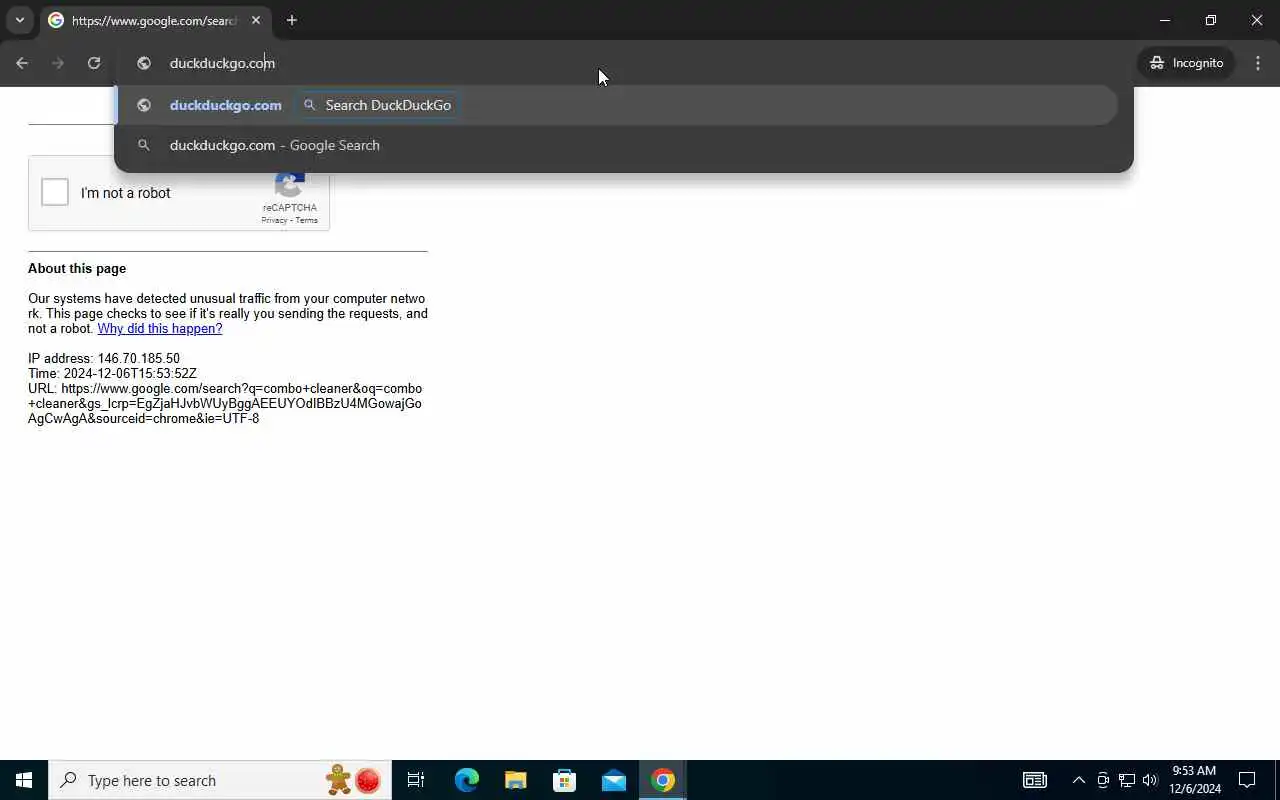Check the I'm not a robot box
1280x800 pixels.
point(55,192)
